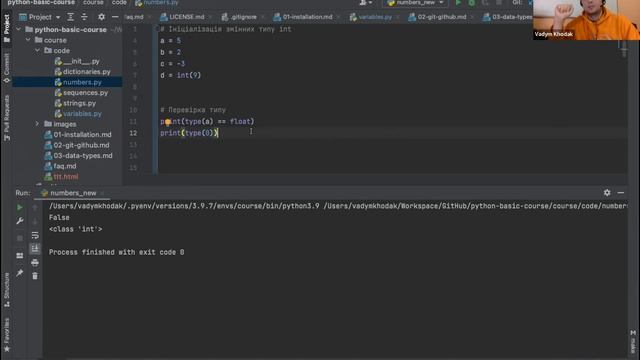Click python-basic-course breadcrumb
Image resolution: width=640 pixels, height=360 pixels.
coord(41,2)
